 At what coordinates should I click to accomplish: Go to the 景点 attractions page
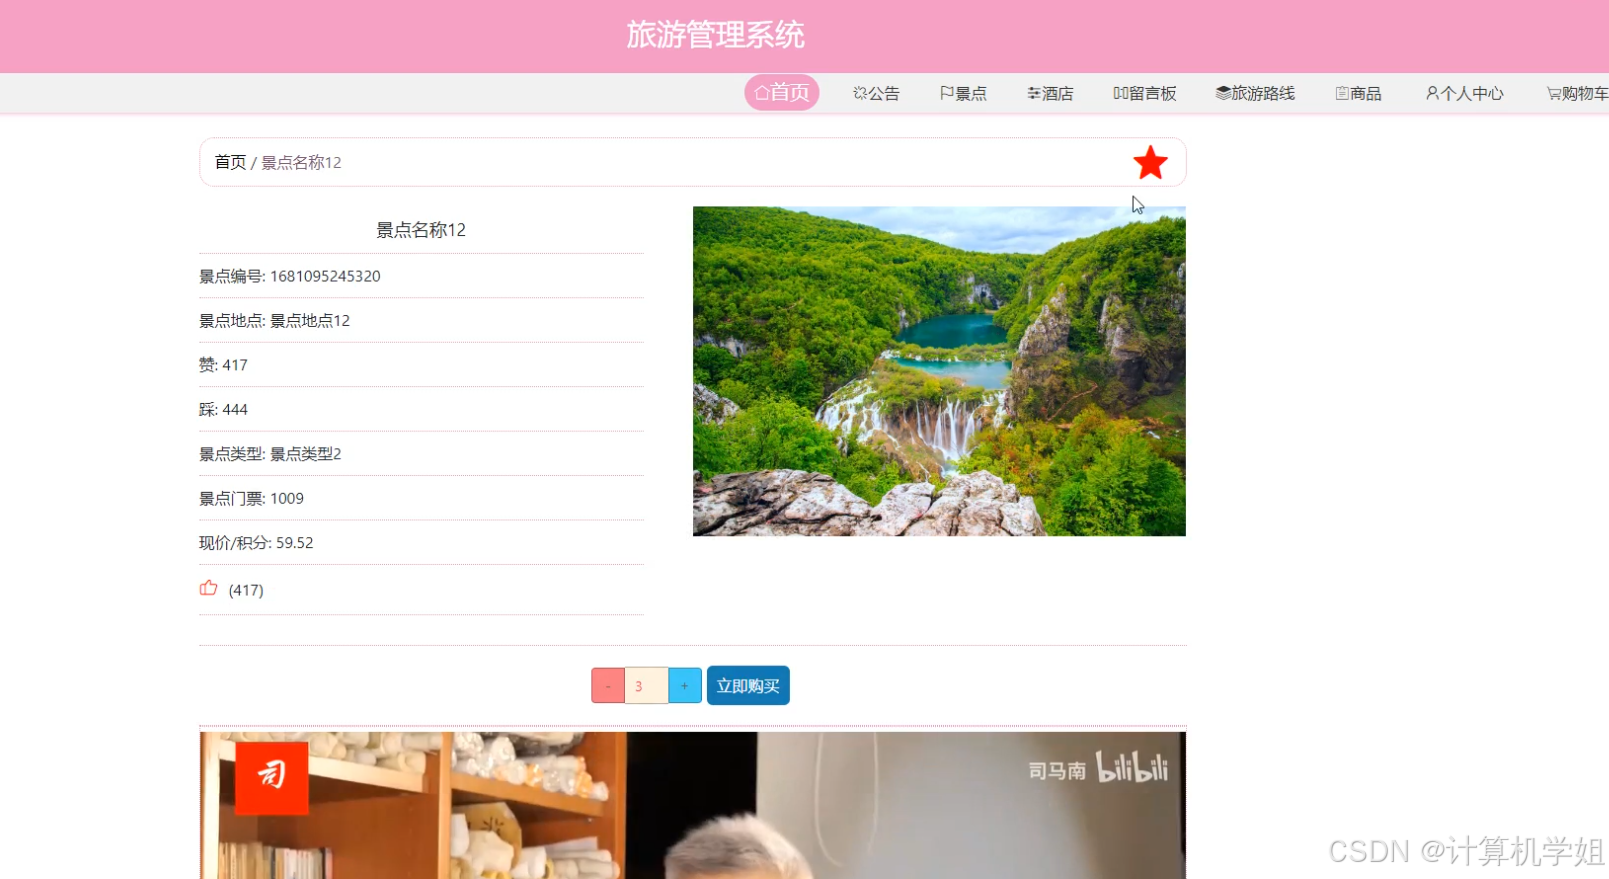pyautogui.click(x=963, y=93)
